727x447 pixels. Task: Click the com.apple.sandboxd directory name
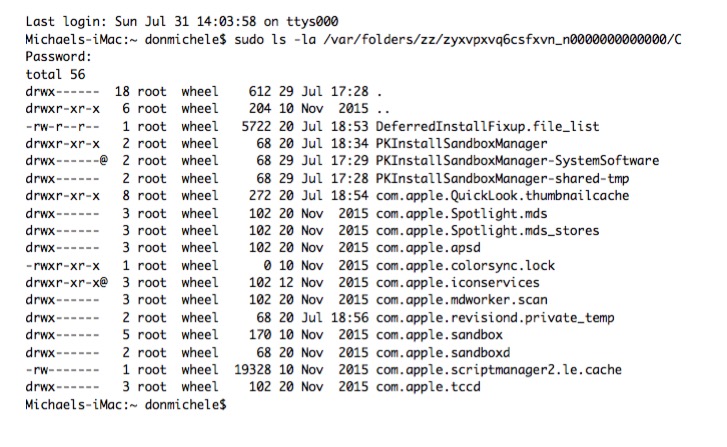[443, 352]
